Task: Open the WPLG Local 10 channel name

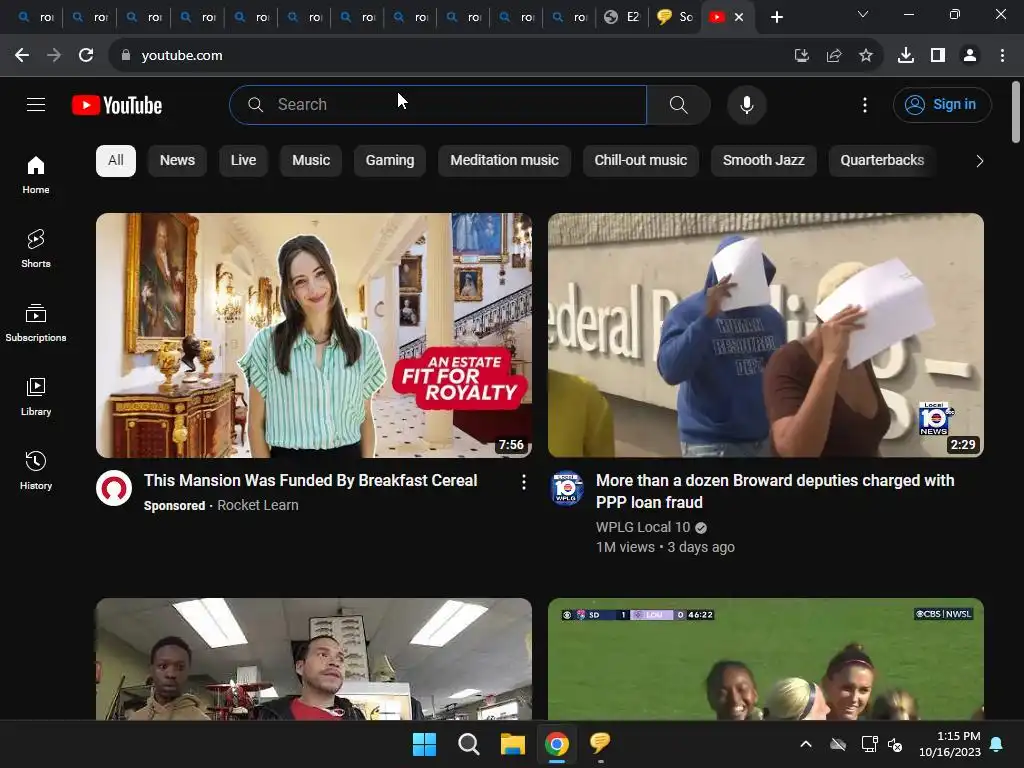Action: 643,527
